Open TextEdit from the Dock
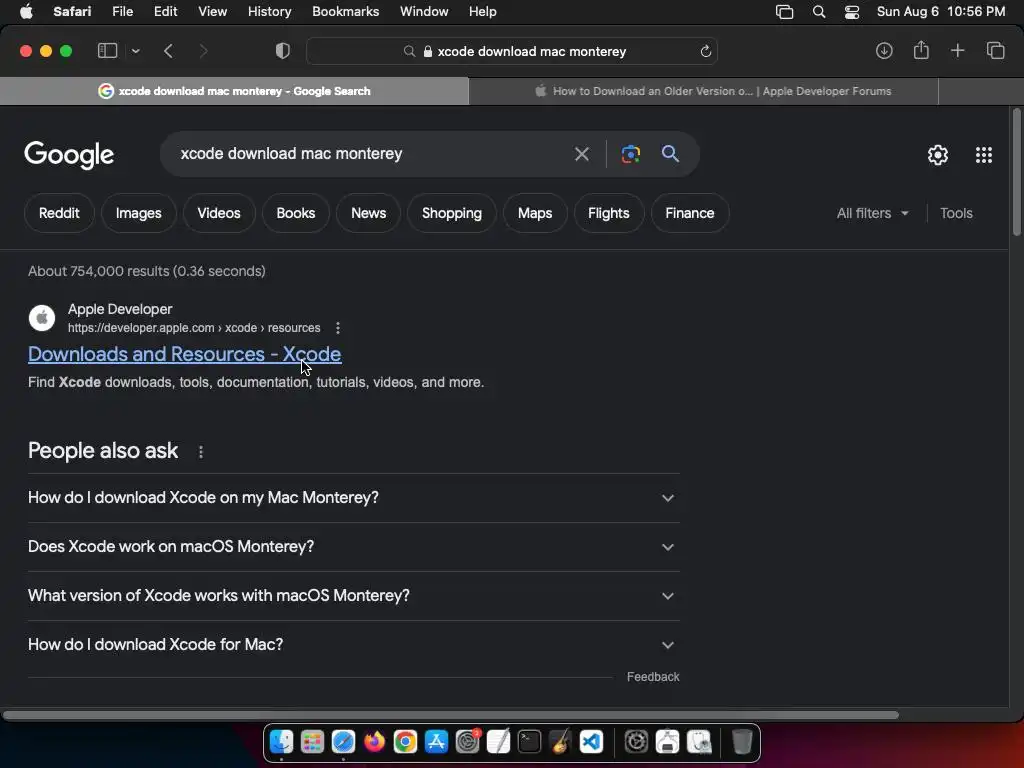The image size is (1024, 768). (x=498, y=742)
